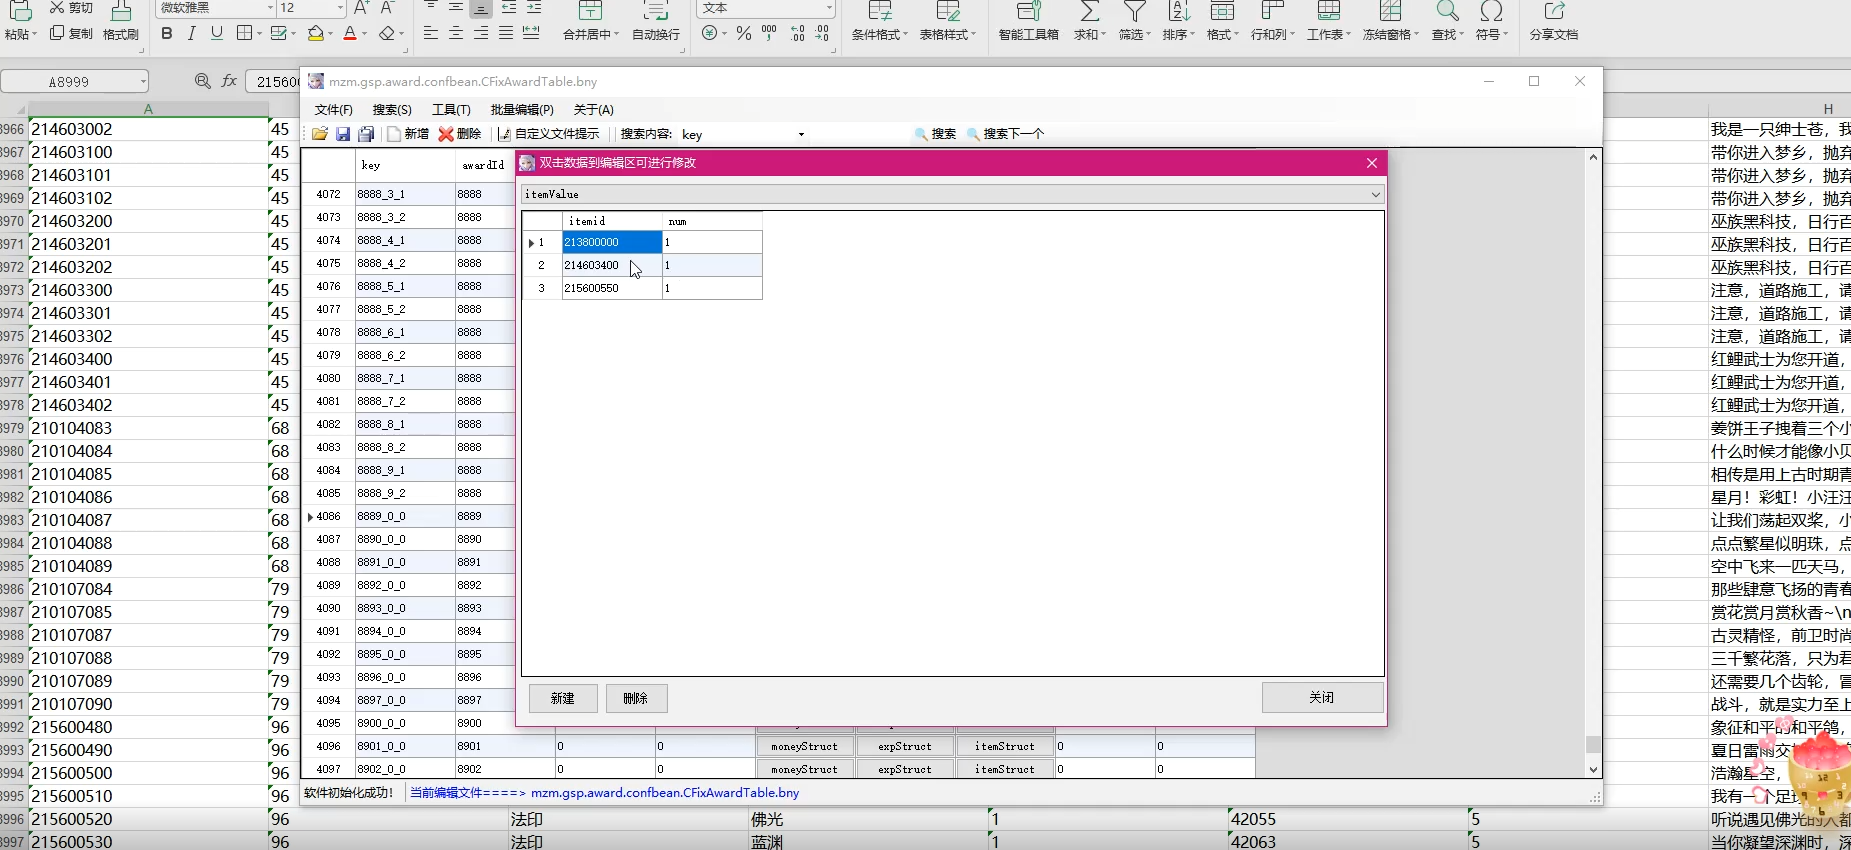
Task: Click 自动换行 wrap text button
Action: pyautogui.click(x=656, y=20)
